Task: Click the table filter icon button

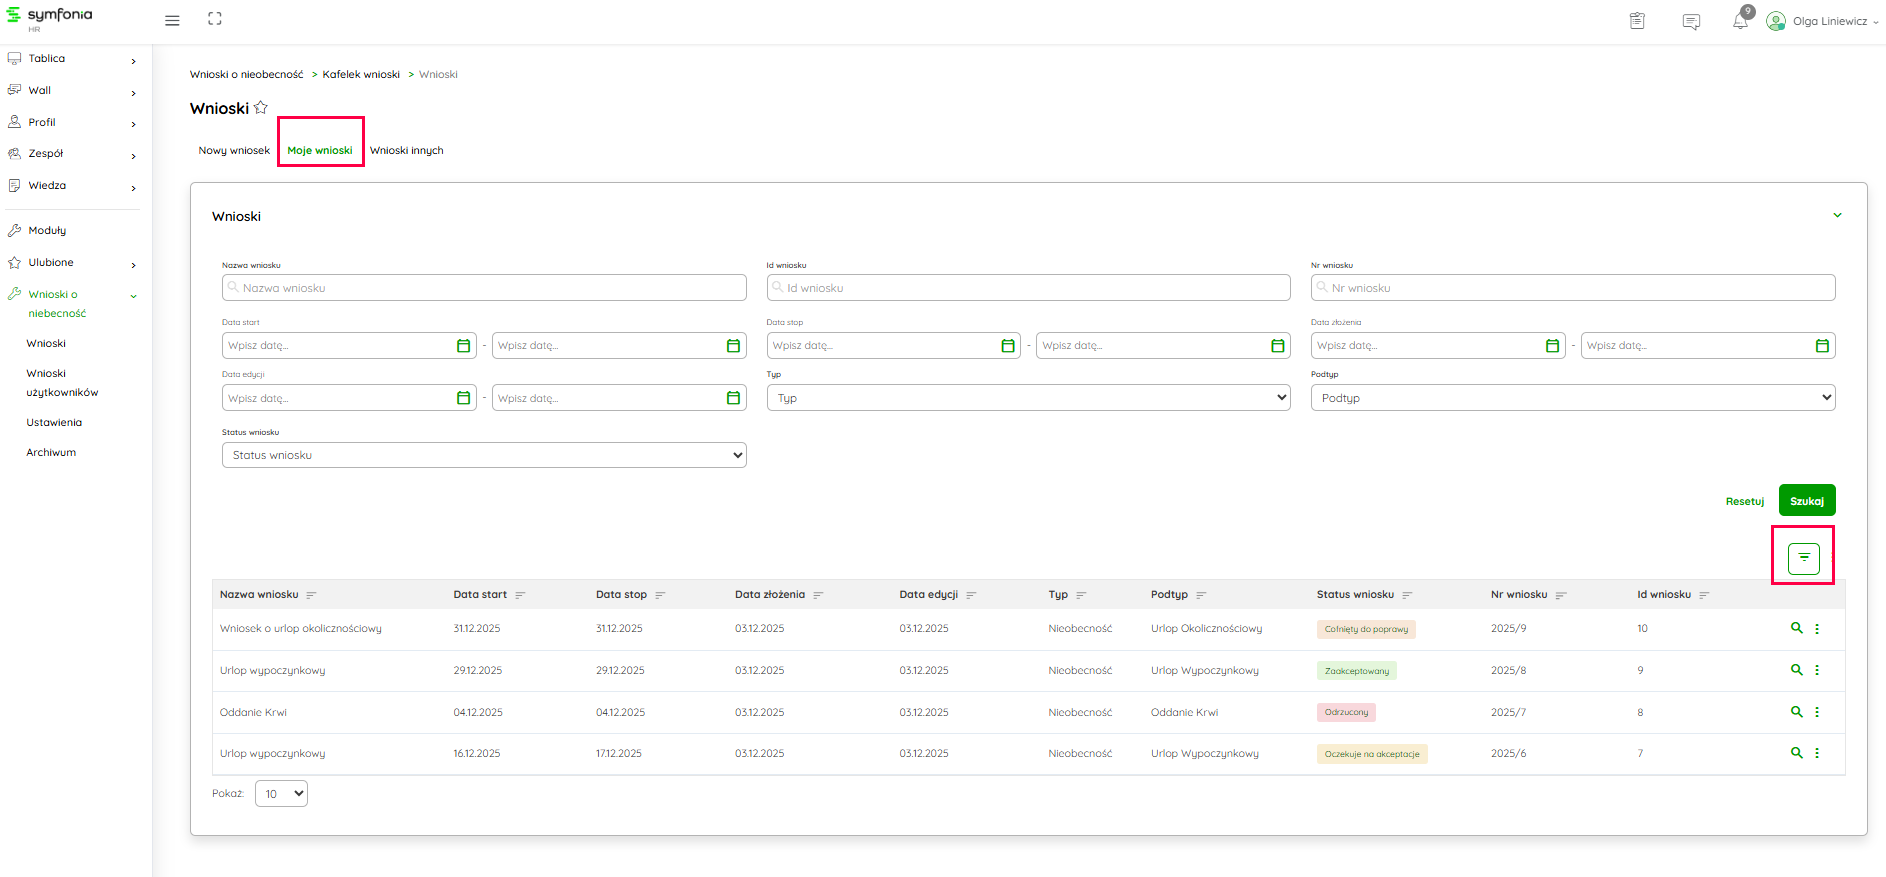Action: pos(1803,558)
